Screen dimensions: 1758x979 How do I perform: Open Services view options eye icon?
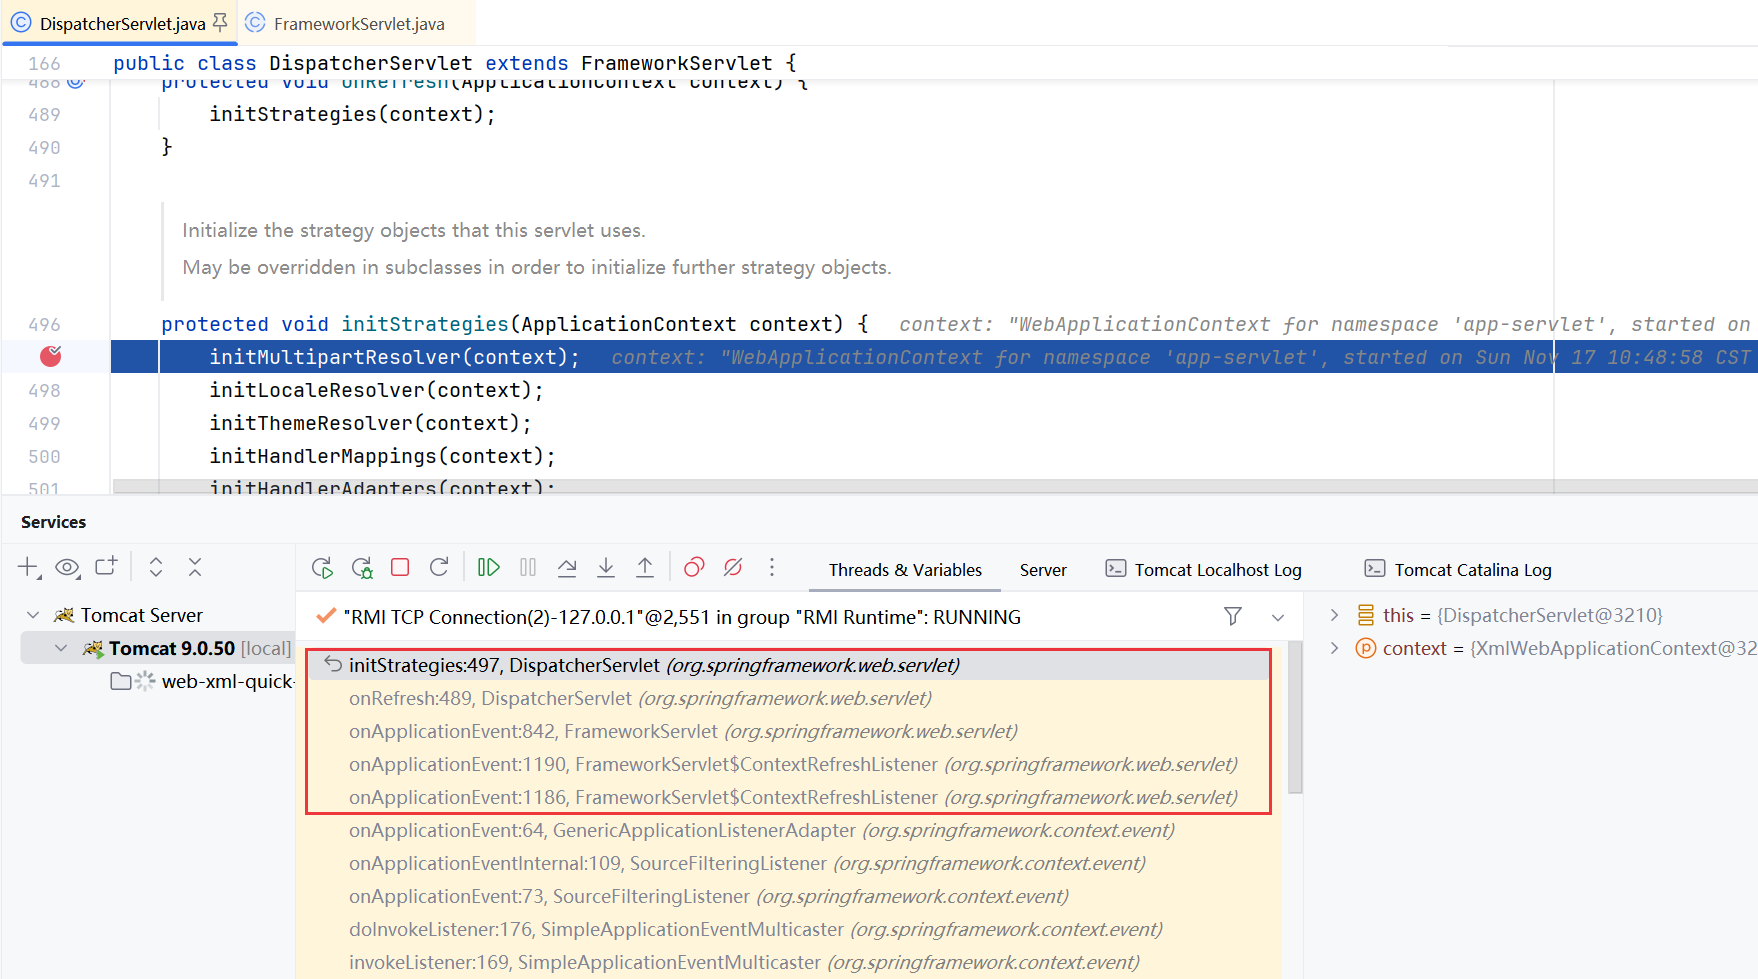point(67,568)
